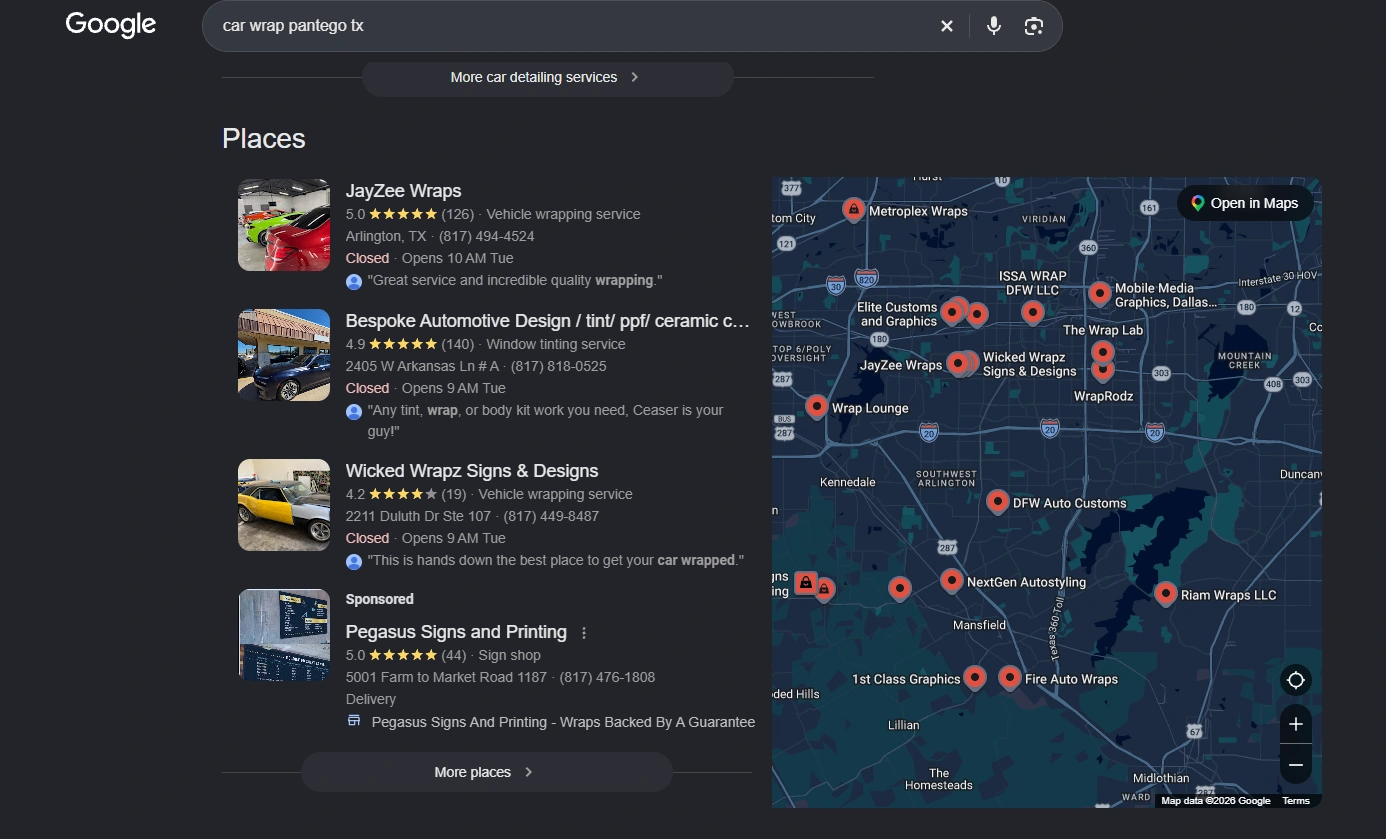Open the Bespoke Automotive Design listing title
The height and width of the screenshot is (839, 1386).
[548, 321]
